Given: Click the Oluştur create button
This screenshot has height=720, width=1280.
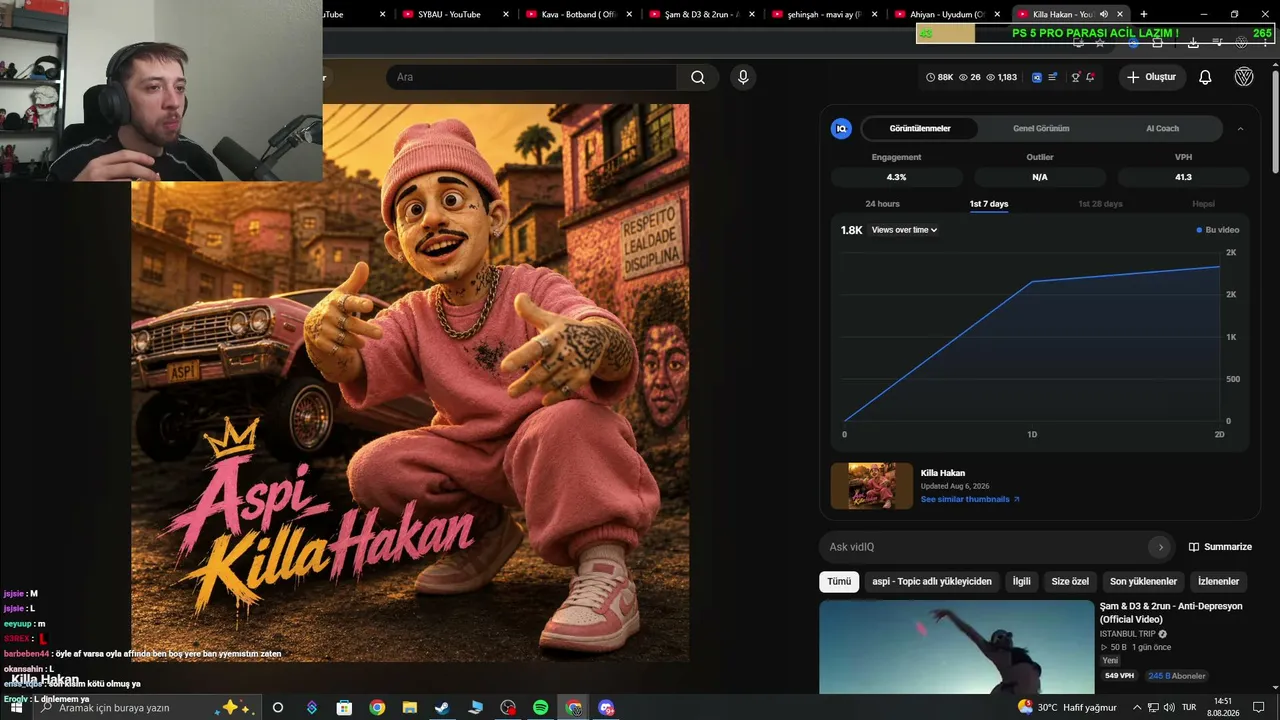Looking at the screenshot, I should coord(1152,77).
